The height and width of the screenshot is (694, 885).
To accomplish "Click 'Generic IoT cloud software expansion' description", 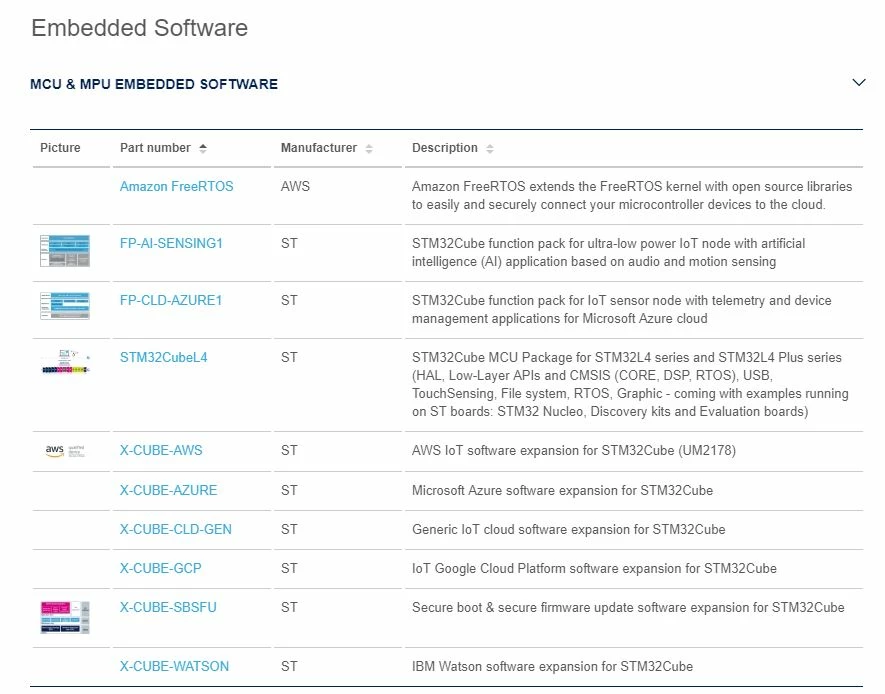I will pos(568,529).
